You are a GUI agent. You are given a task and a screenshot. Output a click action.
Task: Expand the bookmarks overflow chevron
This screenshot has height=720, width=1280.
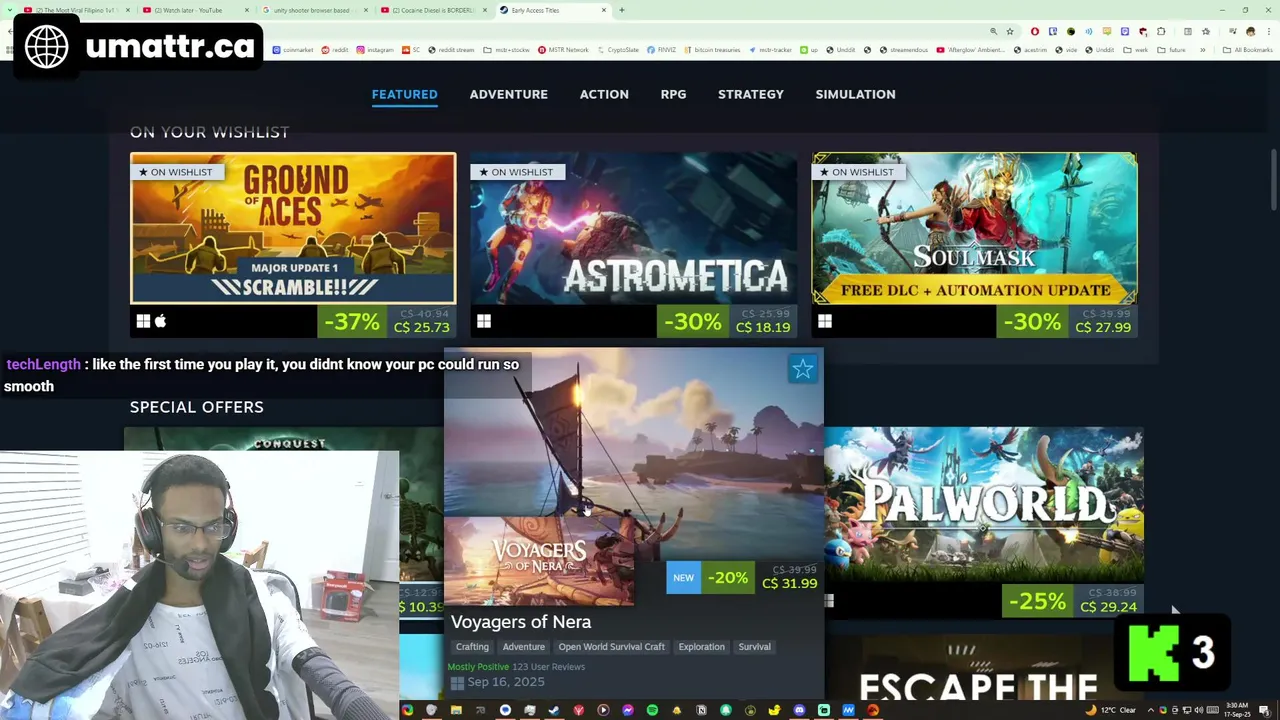click(x=1202, y=49)
